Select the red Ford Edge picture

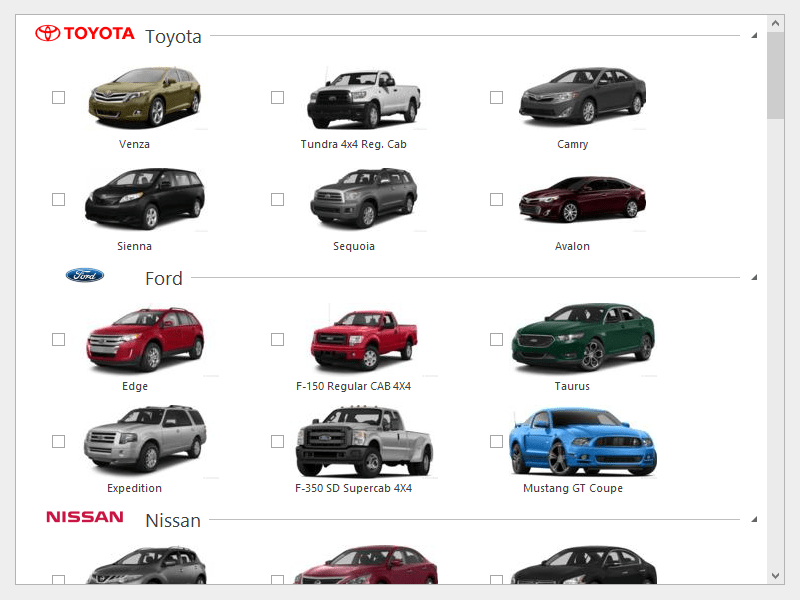pos(145,339)
